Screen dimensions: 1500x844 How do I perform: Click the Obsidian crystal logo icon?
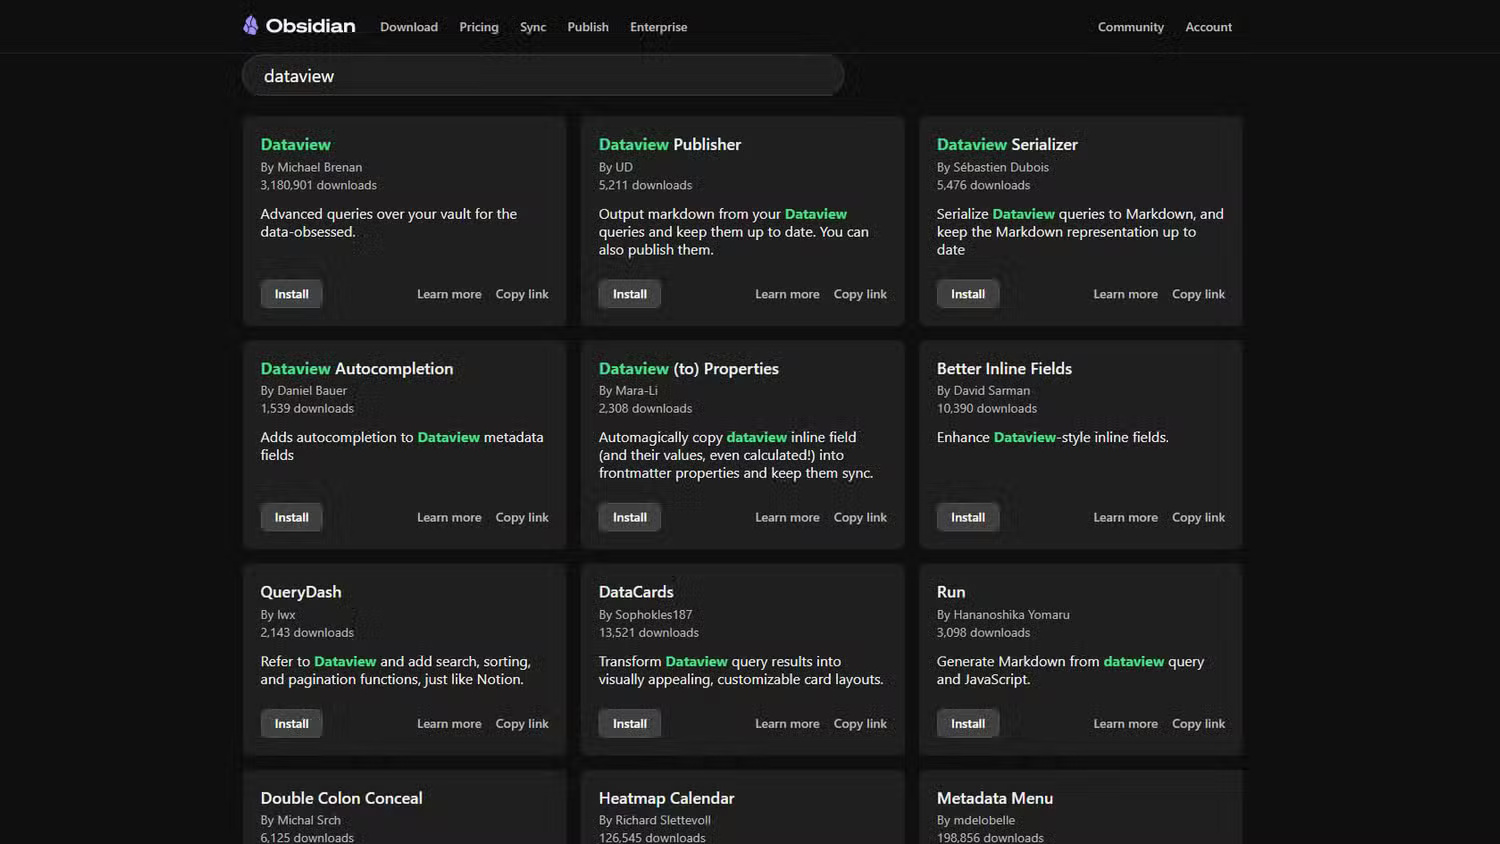tap(250, 26)
